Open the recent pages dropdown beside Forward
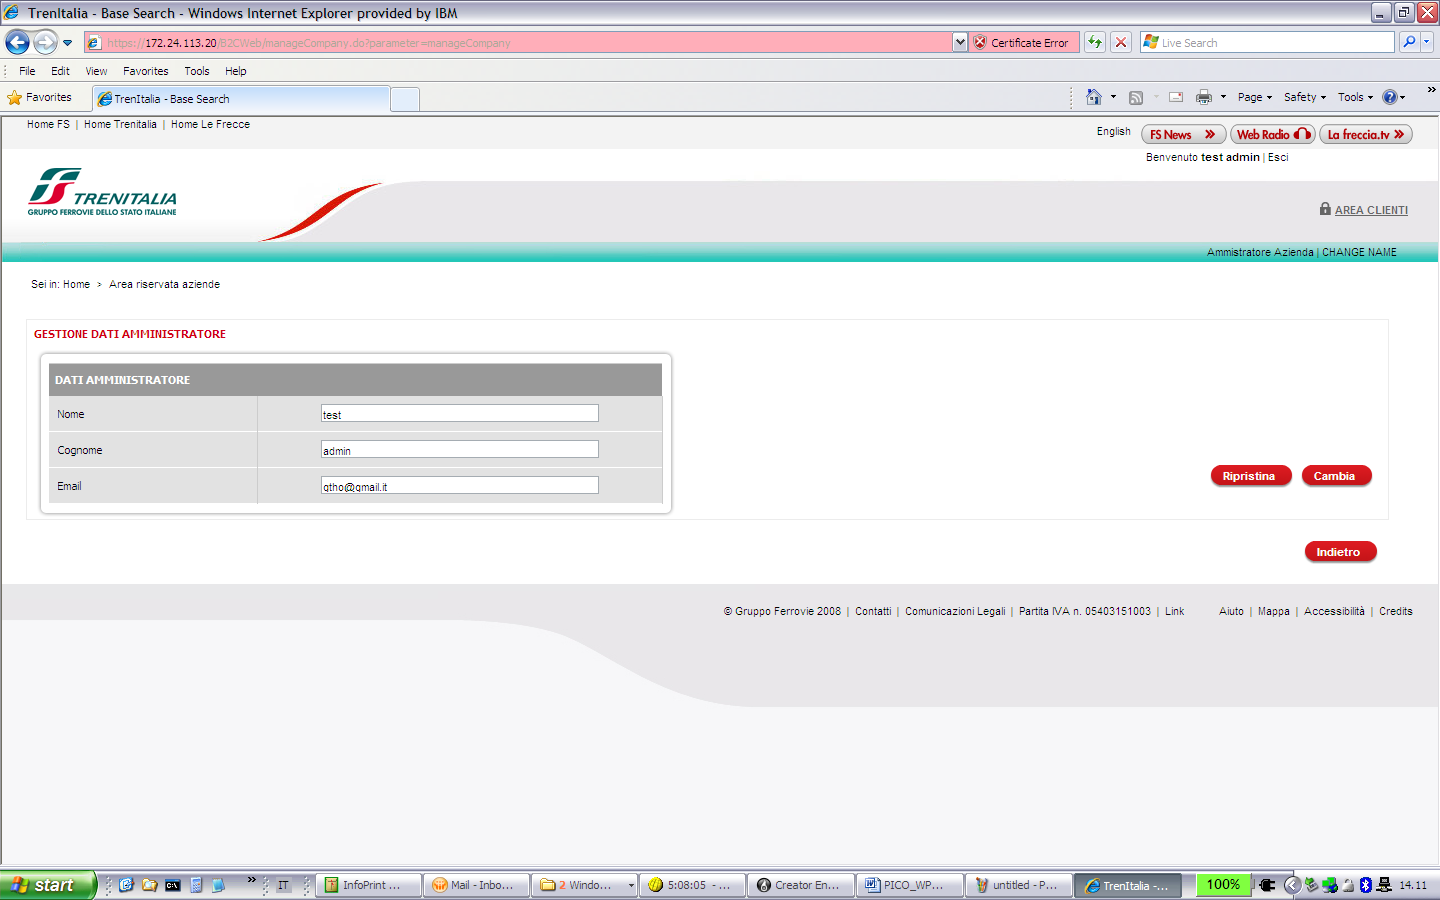This screenshot has height=900, width=1440. [68, 43]
